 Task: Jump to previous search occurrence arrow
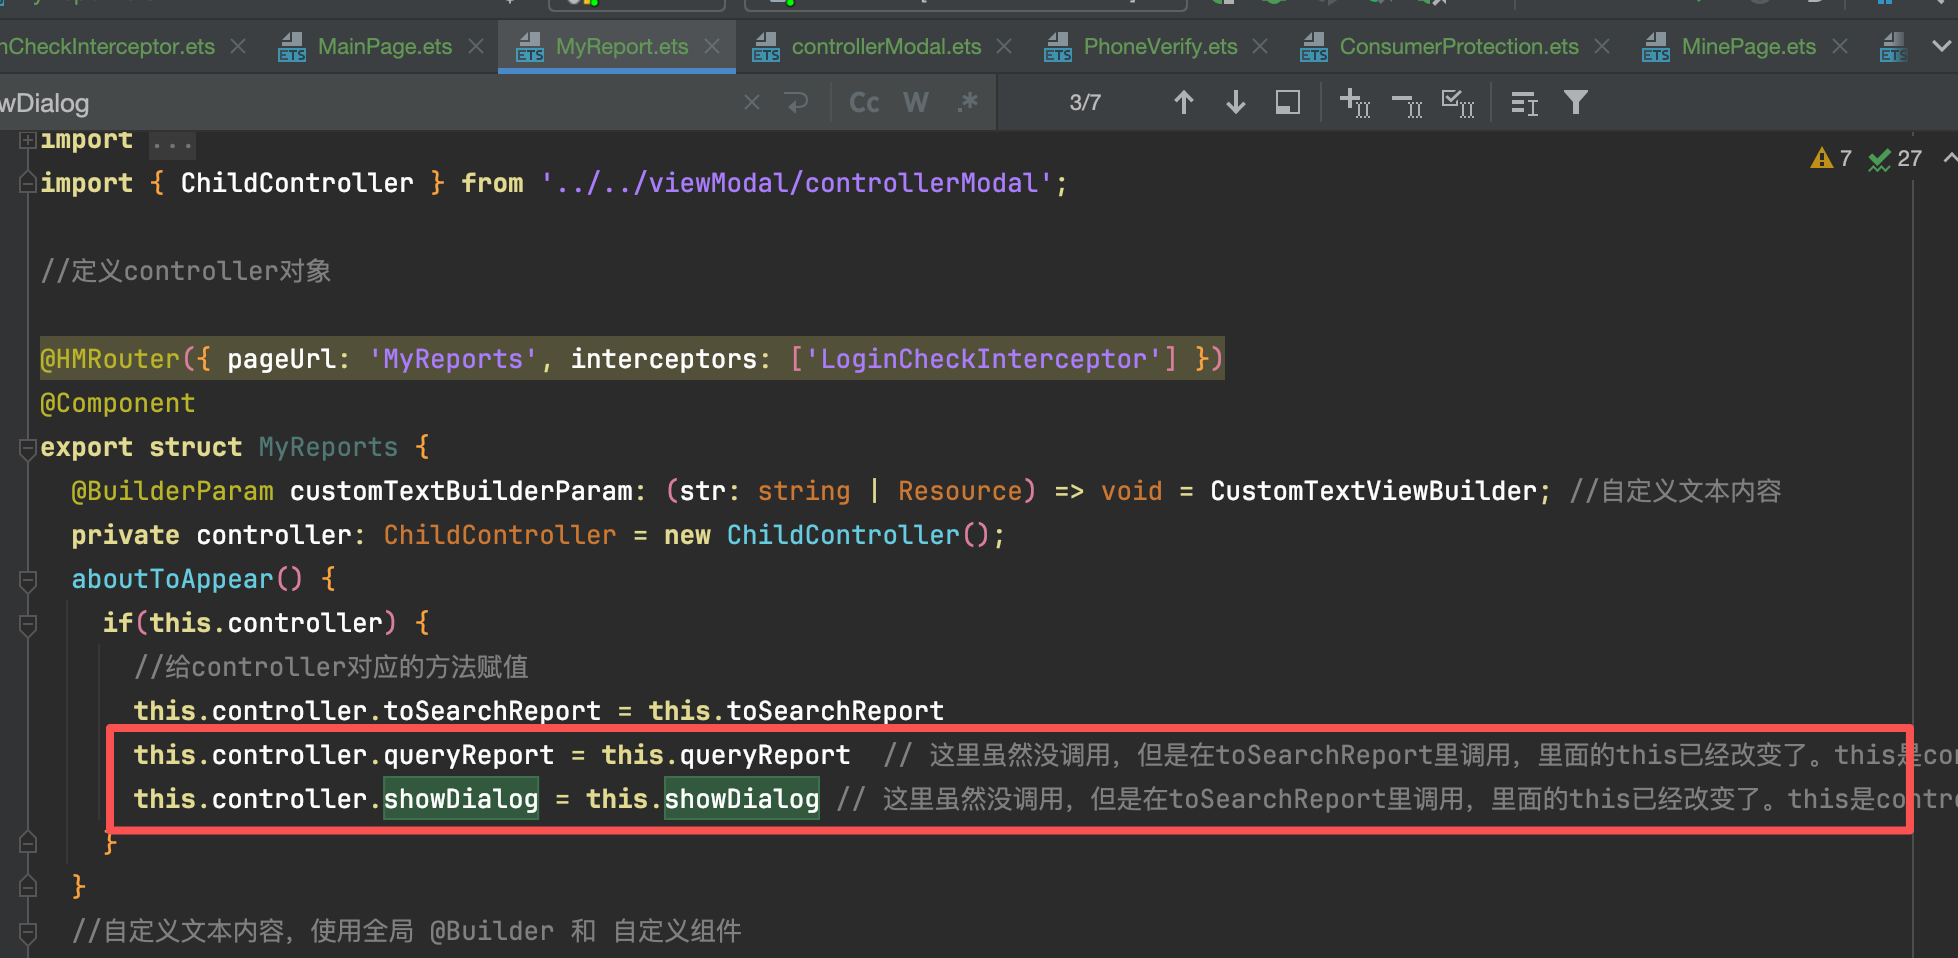[x=1183, y=103]
